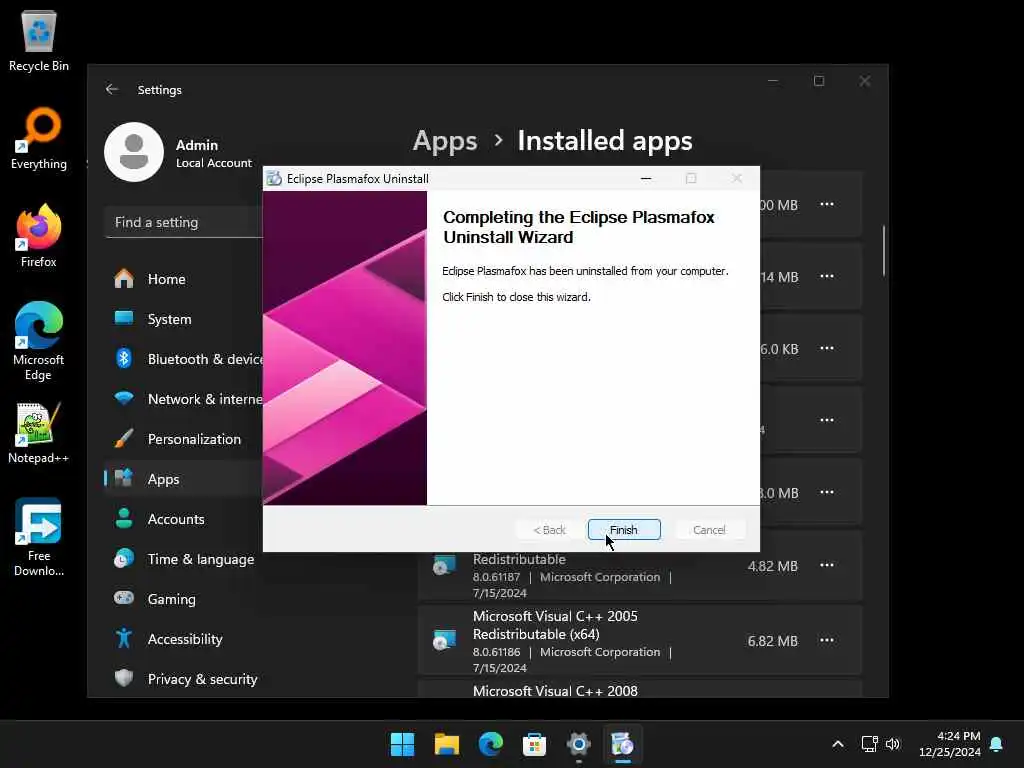Click the Gaming controller icon
The height and width of the screenshot is (768, 1024).
(x=123, y=598)
